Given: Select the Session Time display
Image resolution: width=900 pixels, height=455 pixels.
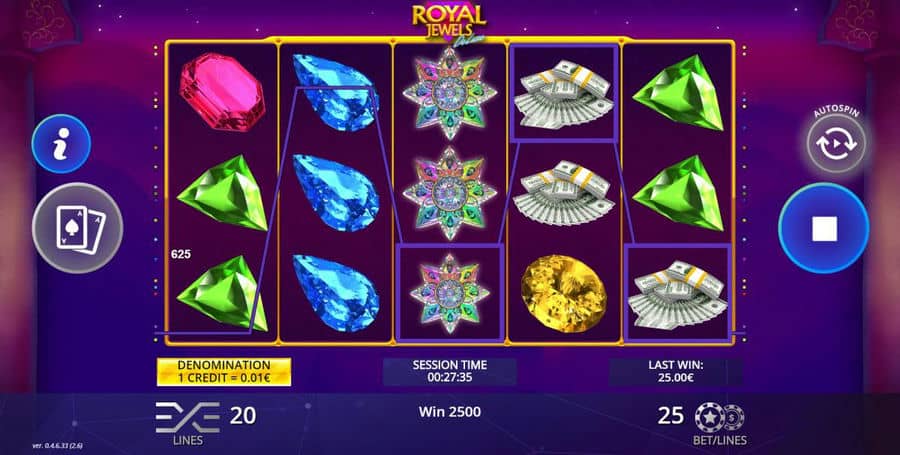Looking at the screenshot, I should [449, 372].
